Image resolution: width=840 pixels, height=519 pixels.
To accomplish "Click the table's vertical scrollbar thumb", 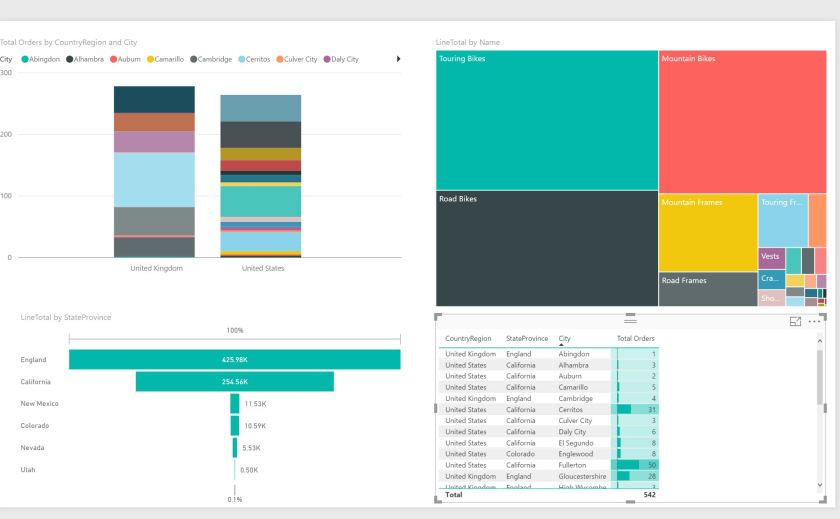I will [x=821, y=377].
